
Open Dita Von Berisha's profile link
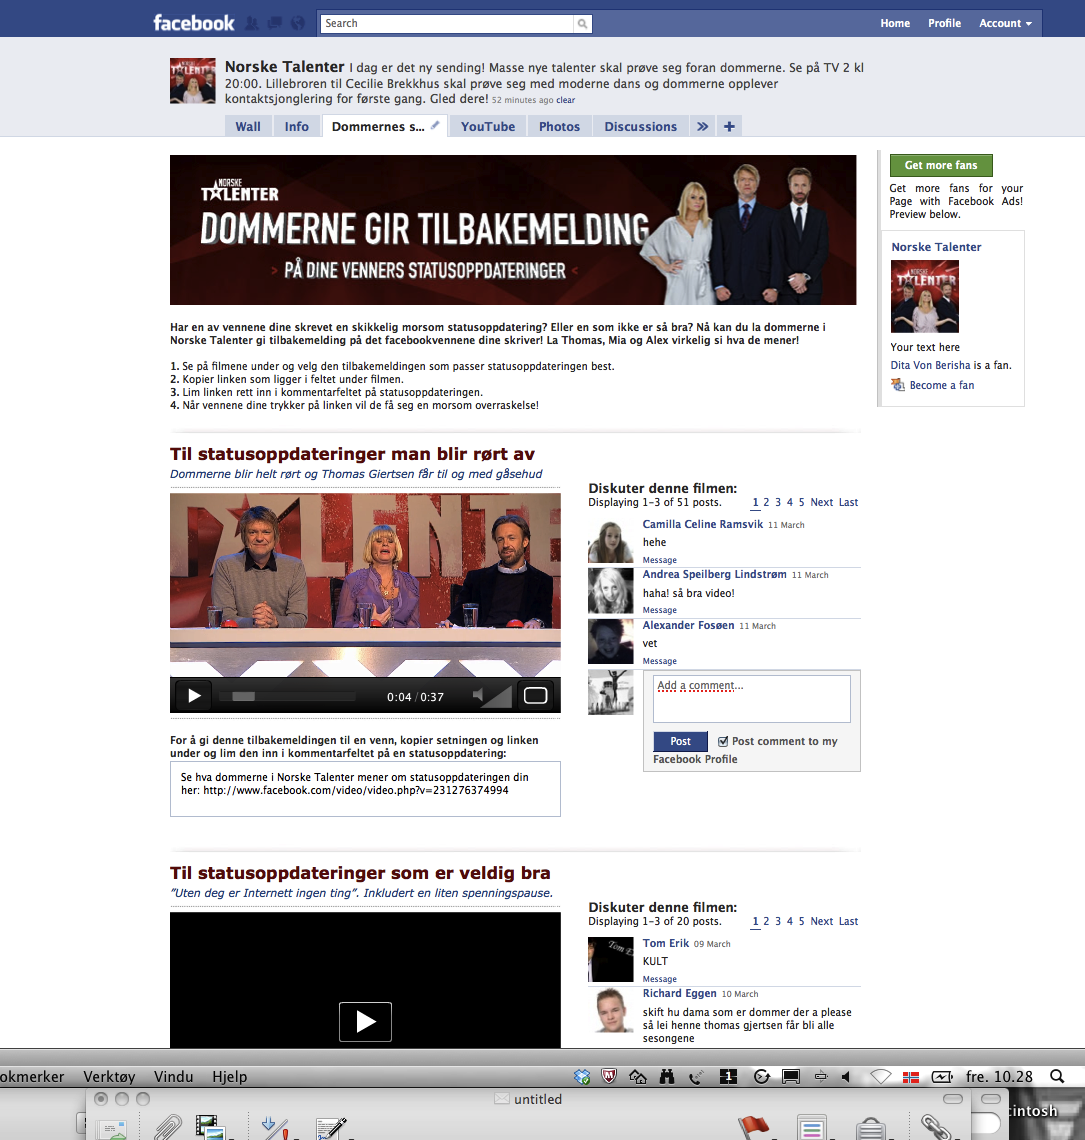click(x=931, y=365)
